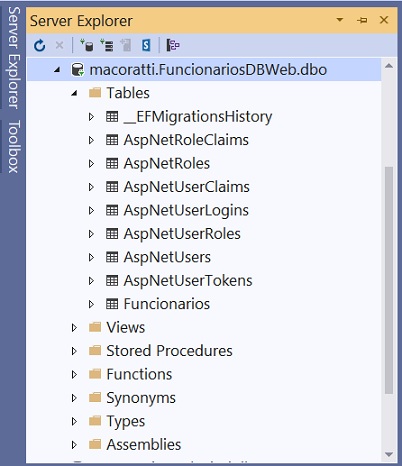Click the Types folder icon
The height and width of the screenshot is (466, 402).
pyautogui.click(x=95, y=421)
